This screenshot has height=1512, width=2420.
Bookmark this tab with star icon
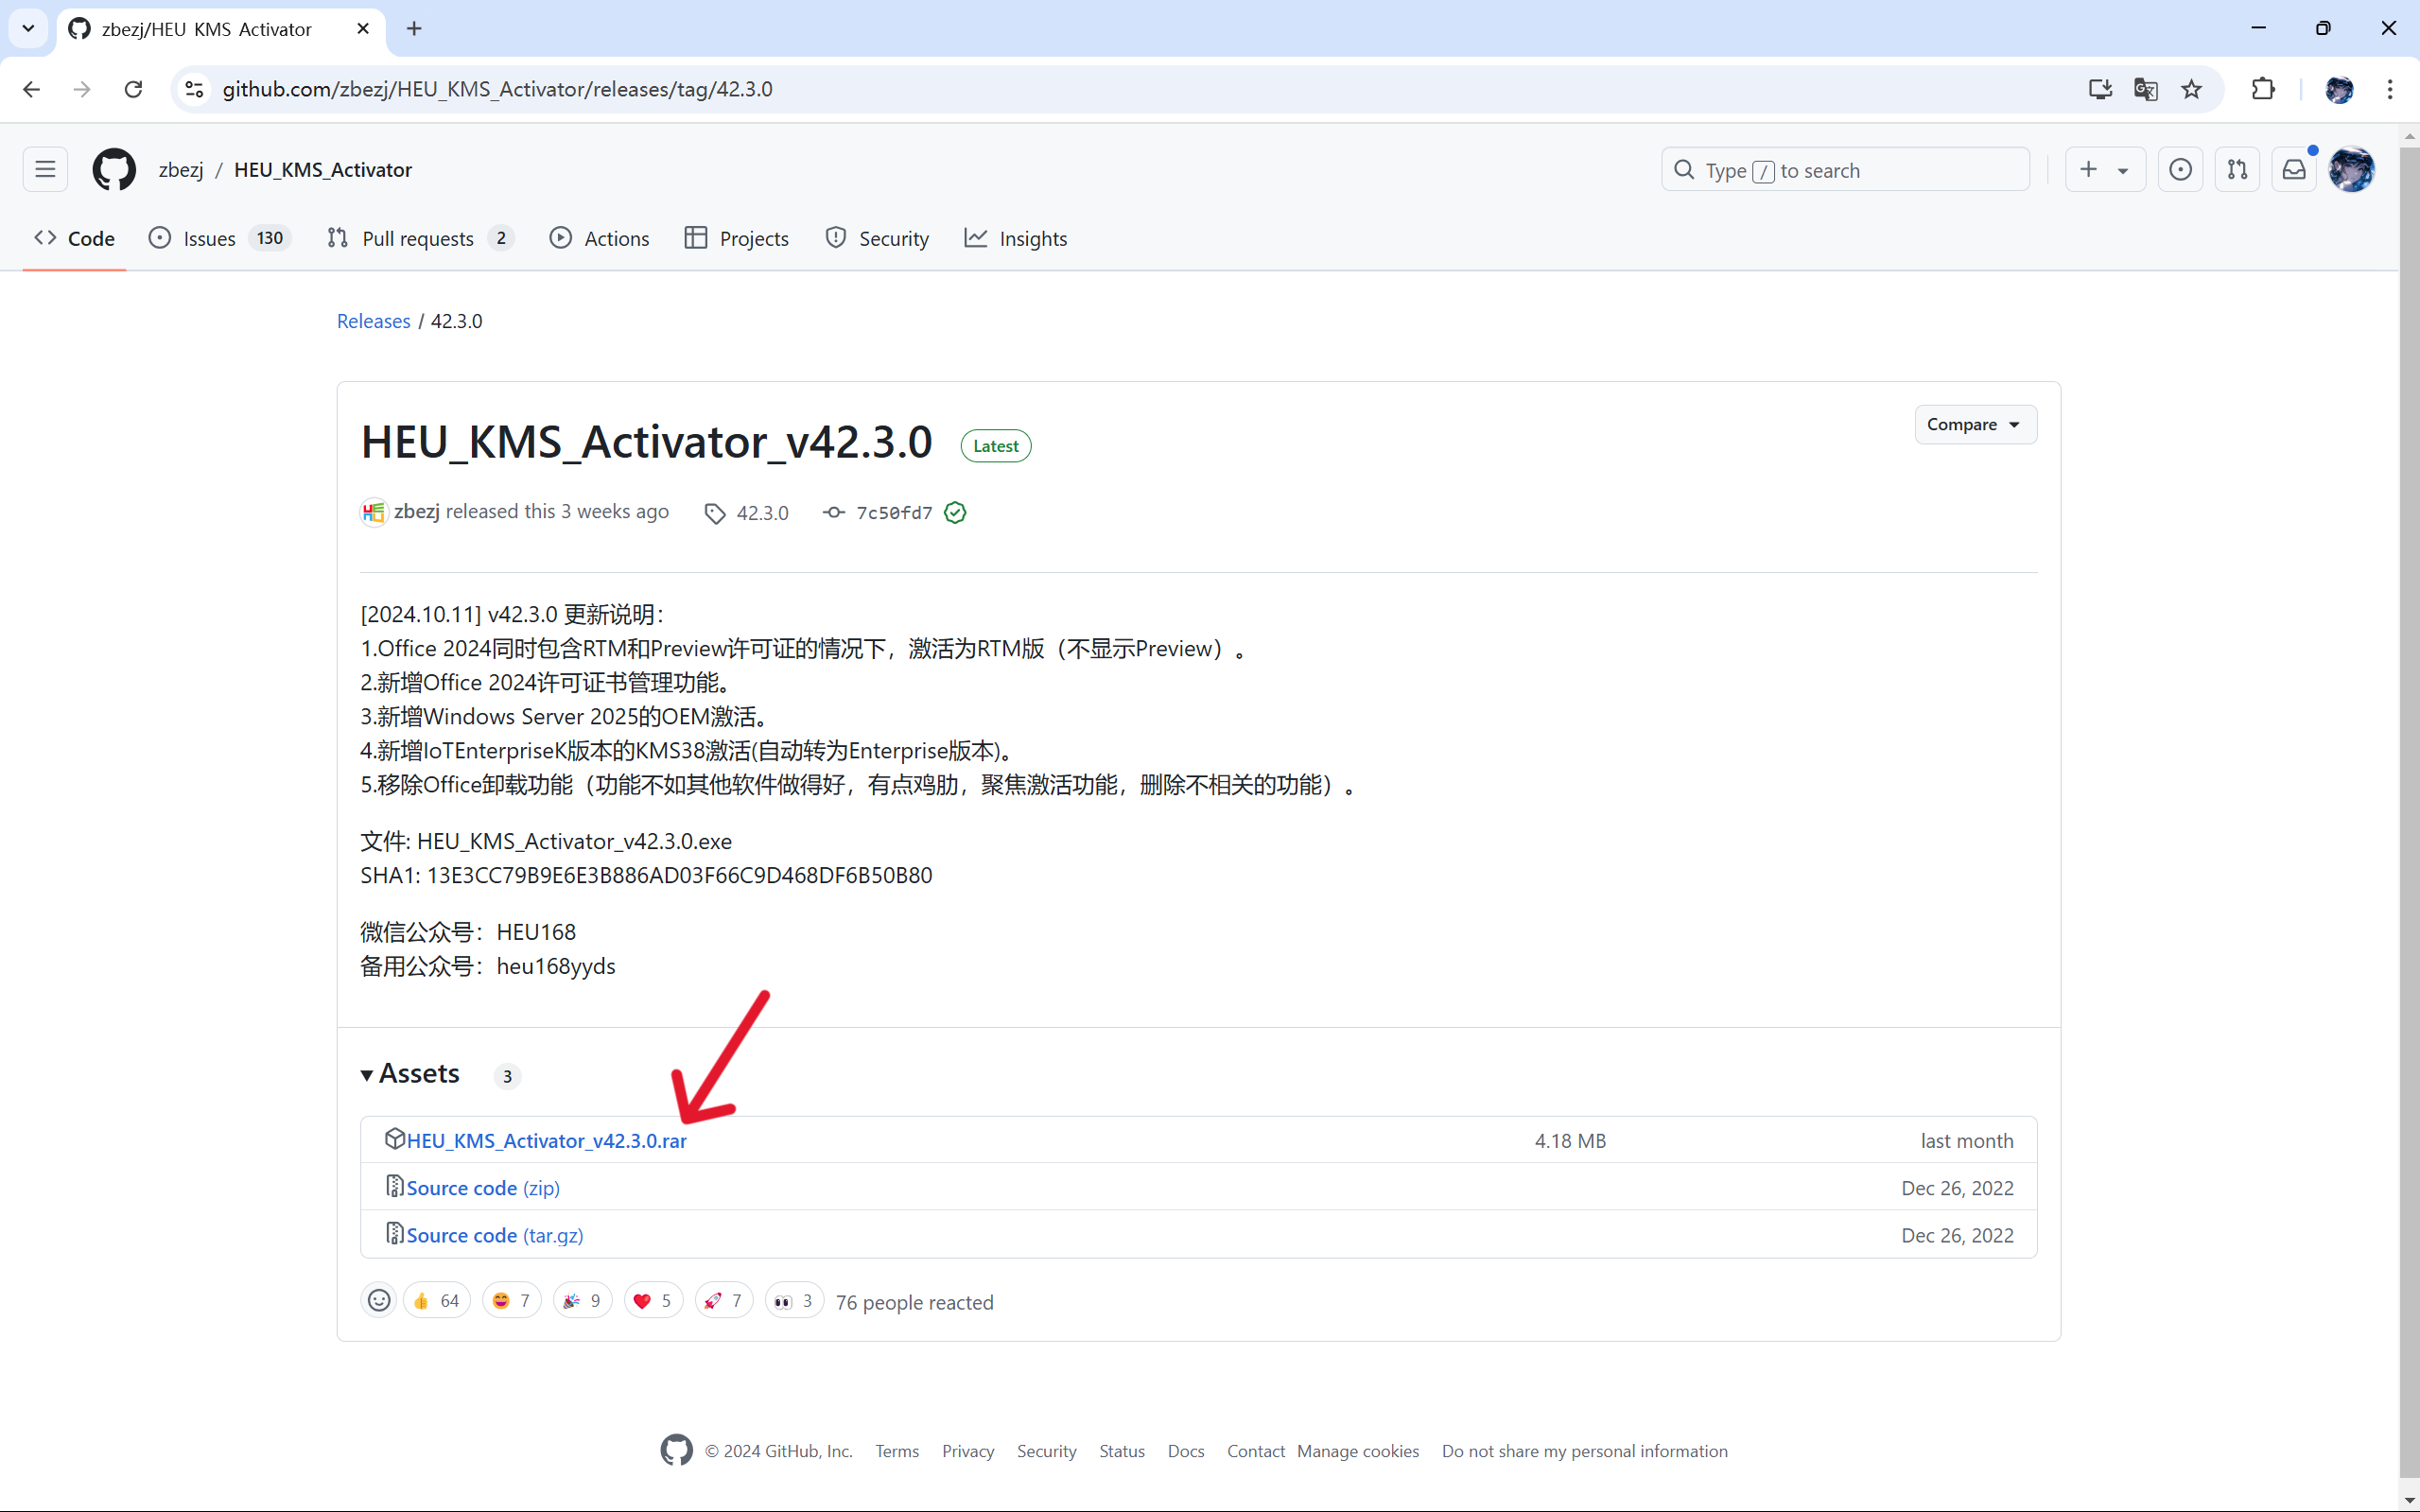point(2191,89)
